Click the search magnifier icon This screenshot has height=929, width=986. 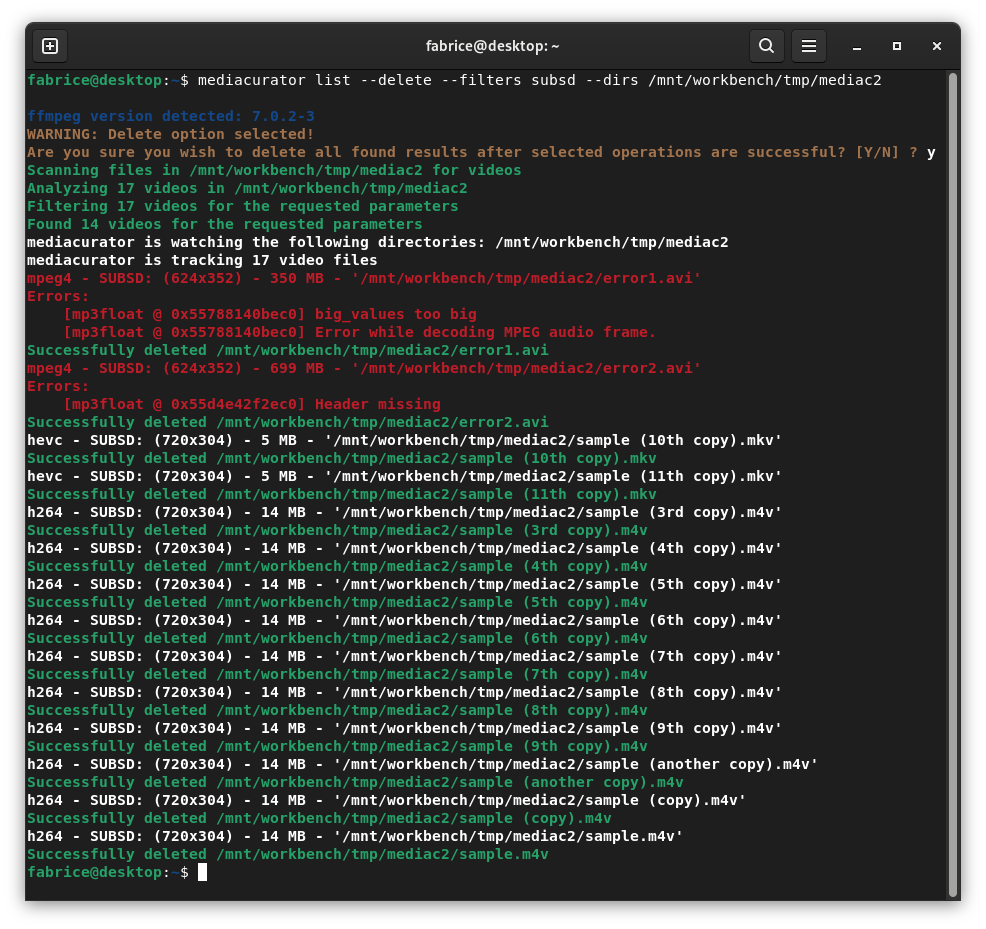766,46
